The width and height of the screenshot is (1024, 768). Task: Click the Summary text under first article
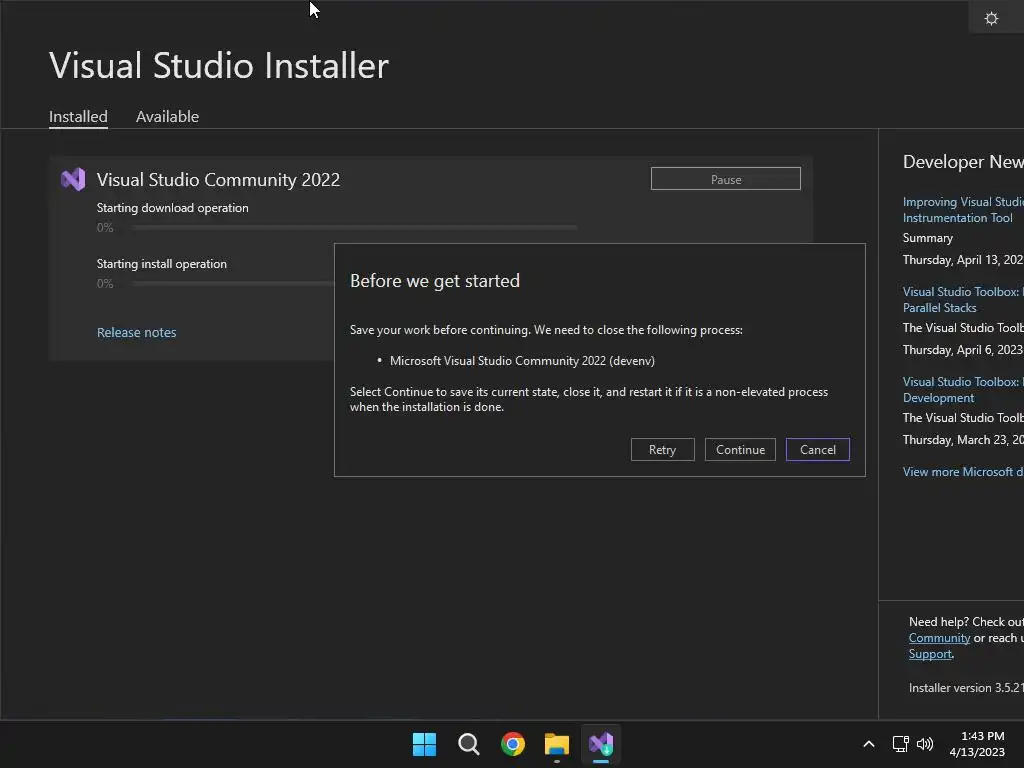tap(927, 238)
